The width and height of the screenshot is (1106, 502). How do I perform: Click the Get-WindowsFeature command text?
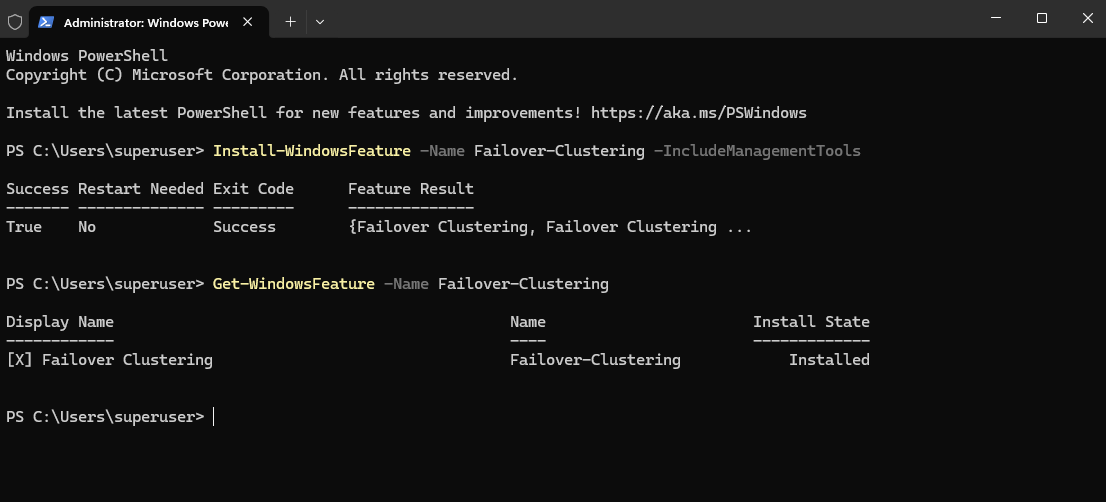point(293,283)
